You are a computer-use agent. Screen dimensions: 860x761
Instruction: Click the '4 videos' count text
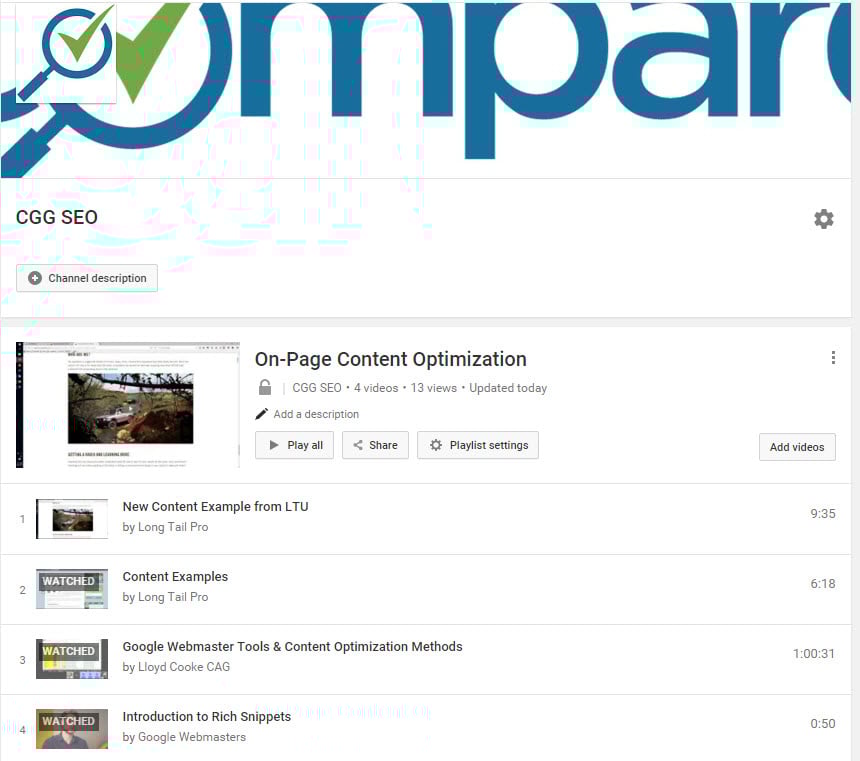376,388
